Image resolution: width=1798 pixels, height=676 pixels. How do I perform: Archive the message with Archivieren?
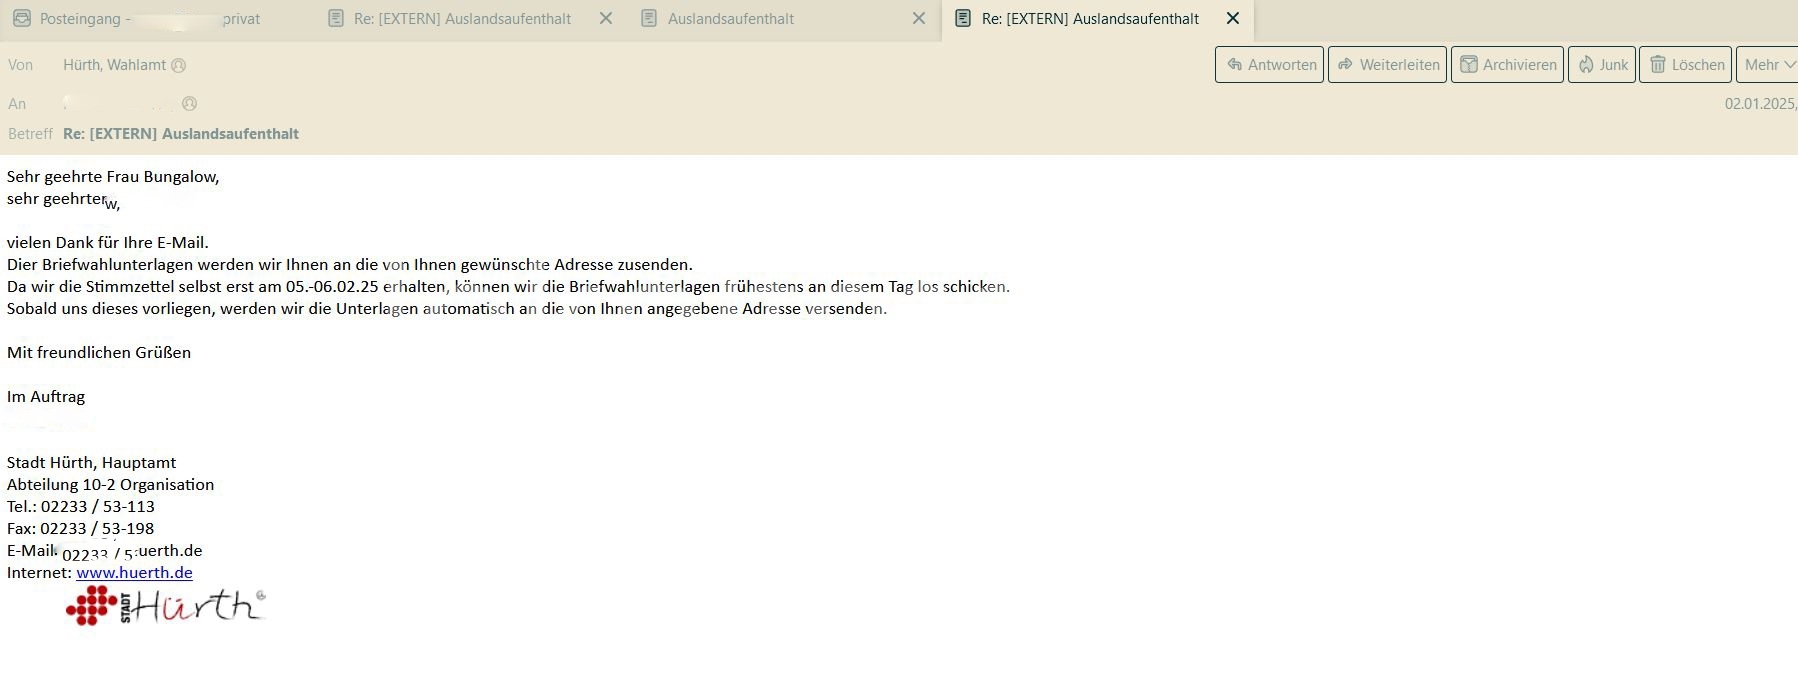pyautogui.click(x=1507, y=65)
